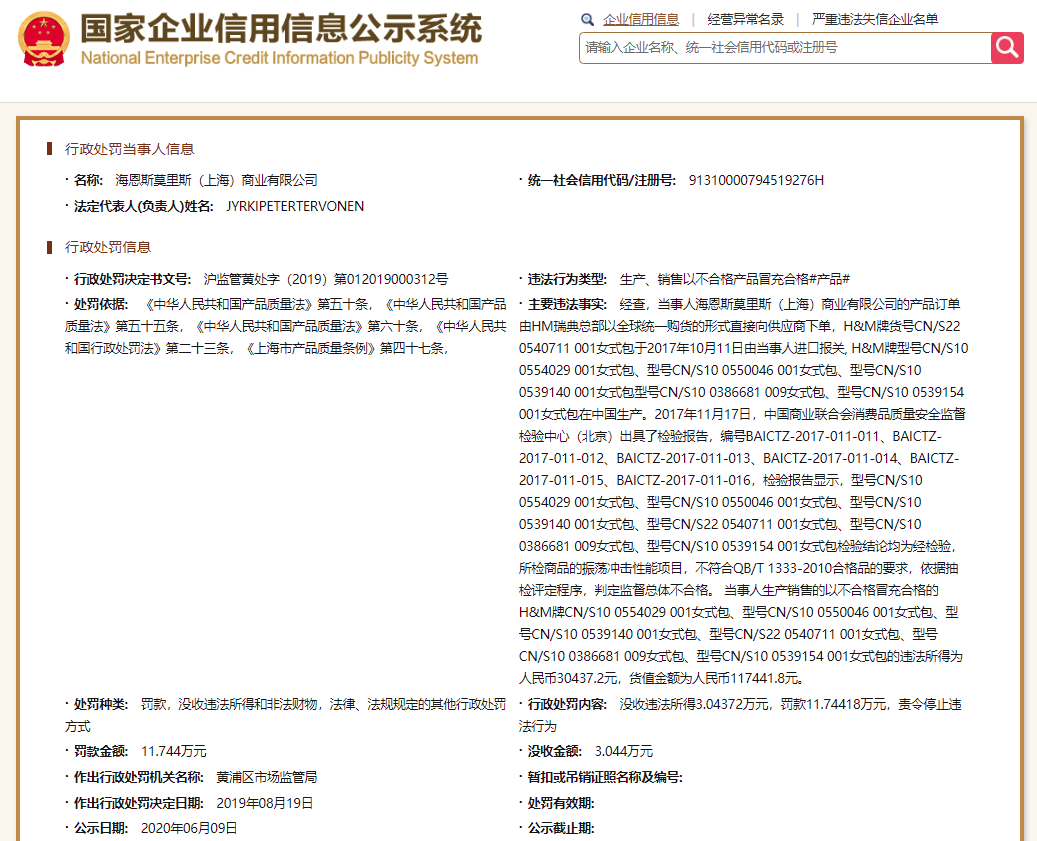
Task: Click the 暂扣或吊销证照名称及编号 label
Action: pyautogui.click(x=604, y=777)
